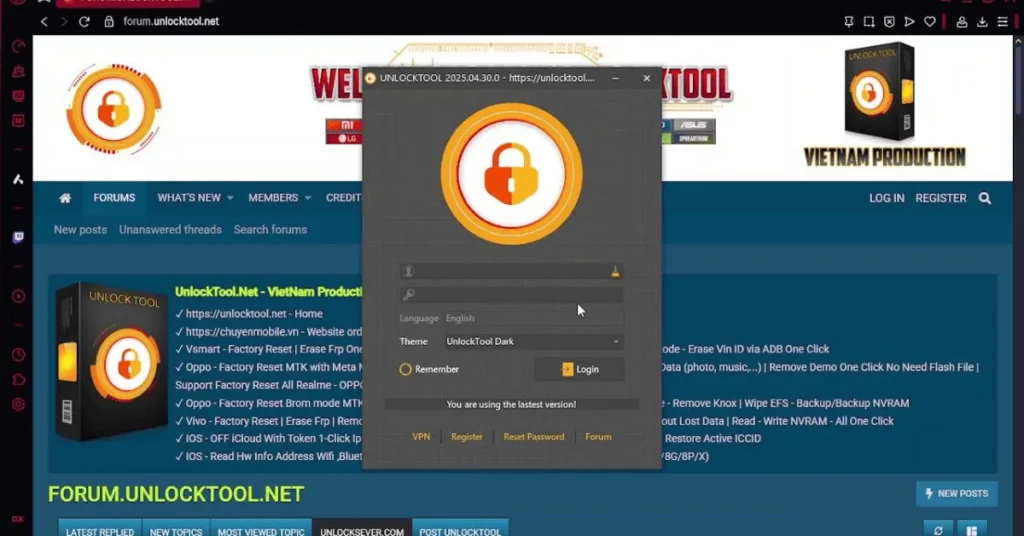
Task: Open WHAT'S NEW nav item
Action: coord(189,198)
